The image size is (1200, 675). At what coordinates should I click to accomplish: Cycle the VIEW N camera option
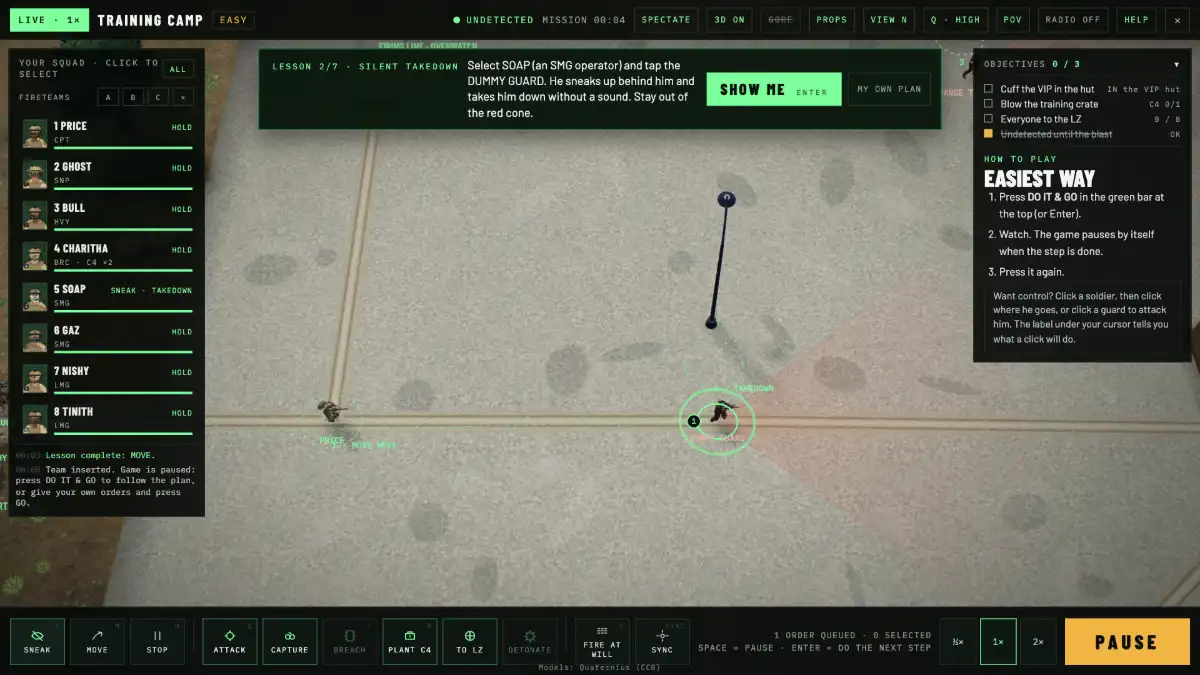click(889, 20)
